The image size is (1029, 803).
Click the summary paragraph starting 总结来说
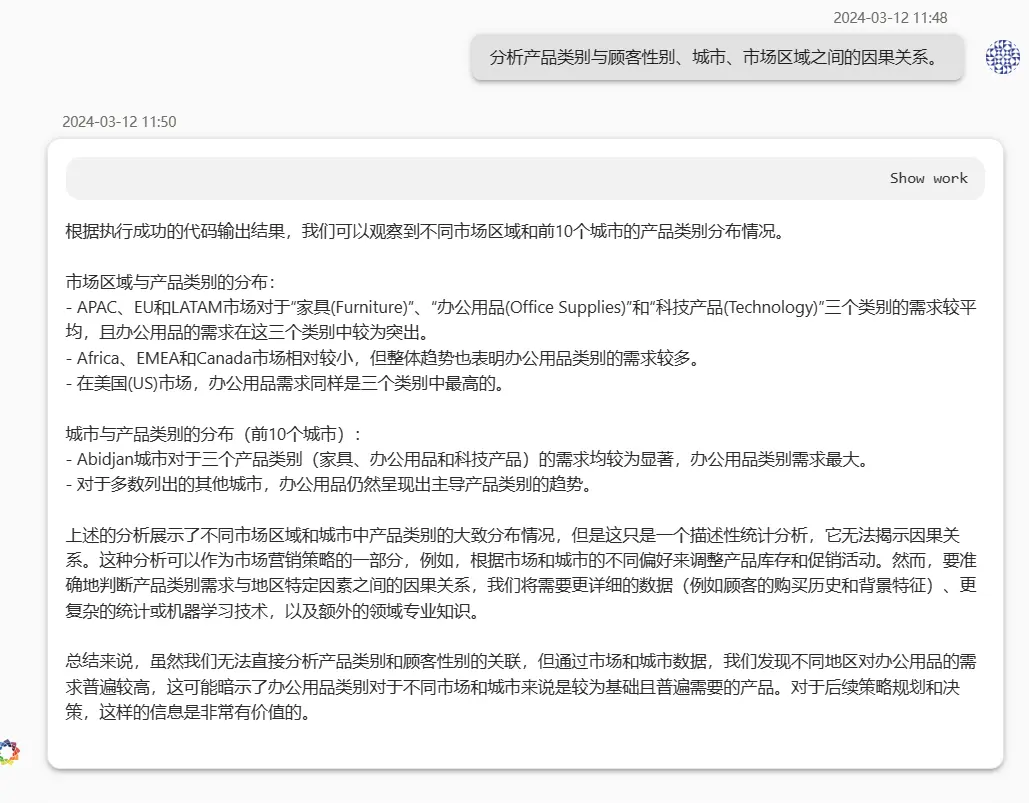coord(521,687)
